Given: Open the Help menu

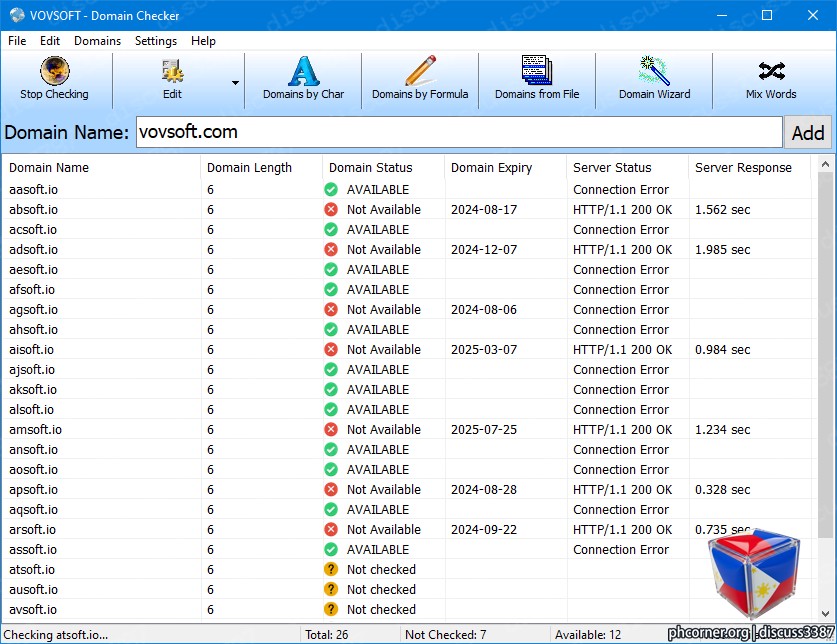Looking at the screenshot, I should point(203,41).
